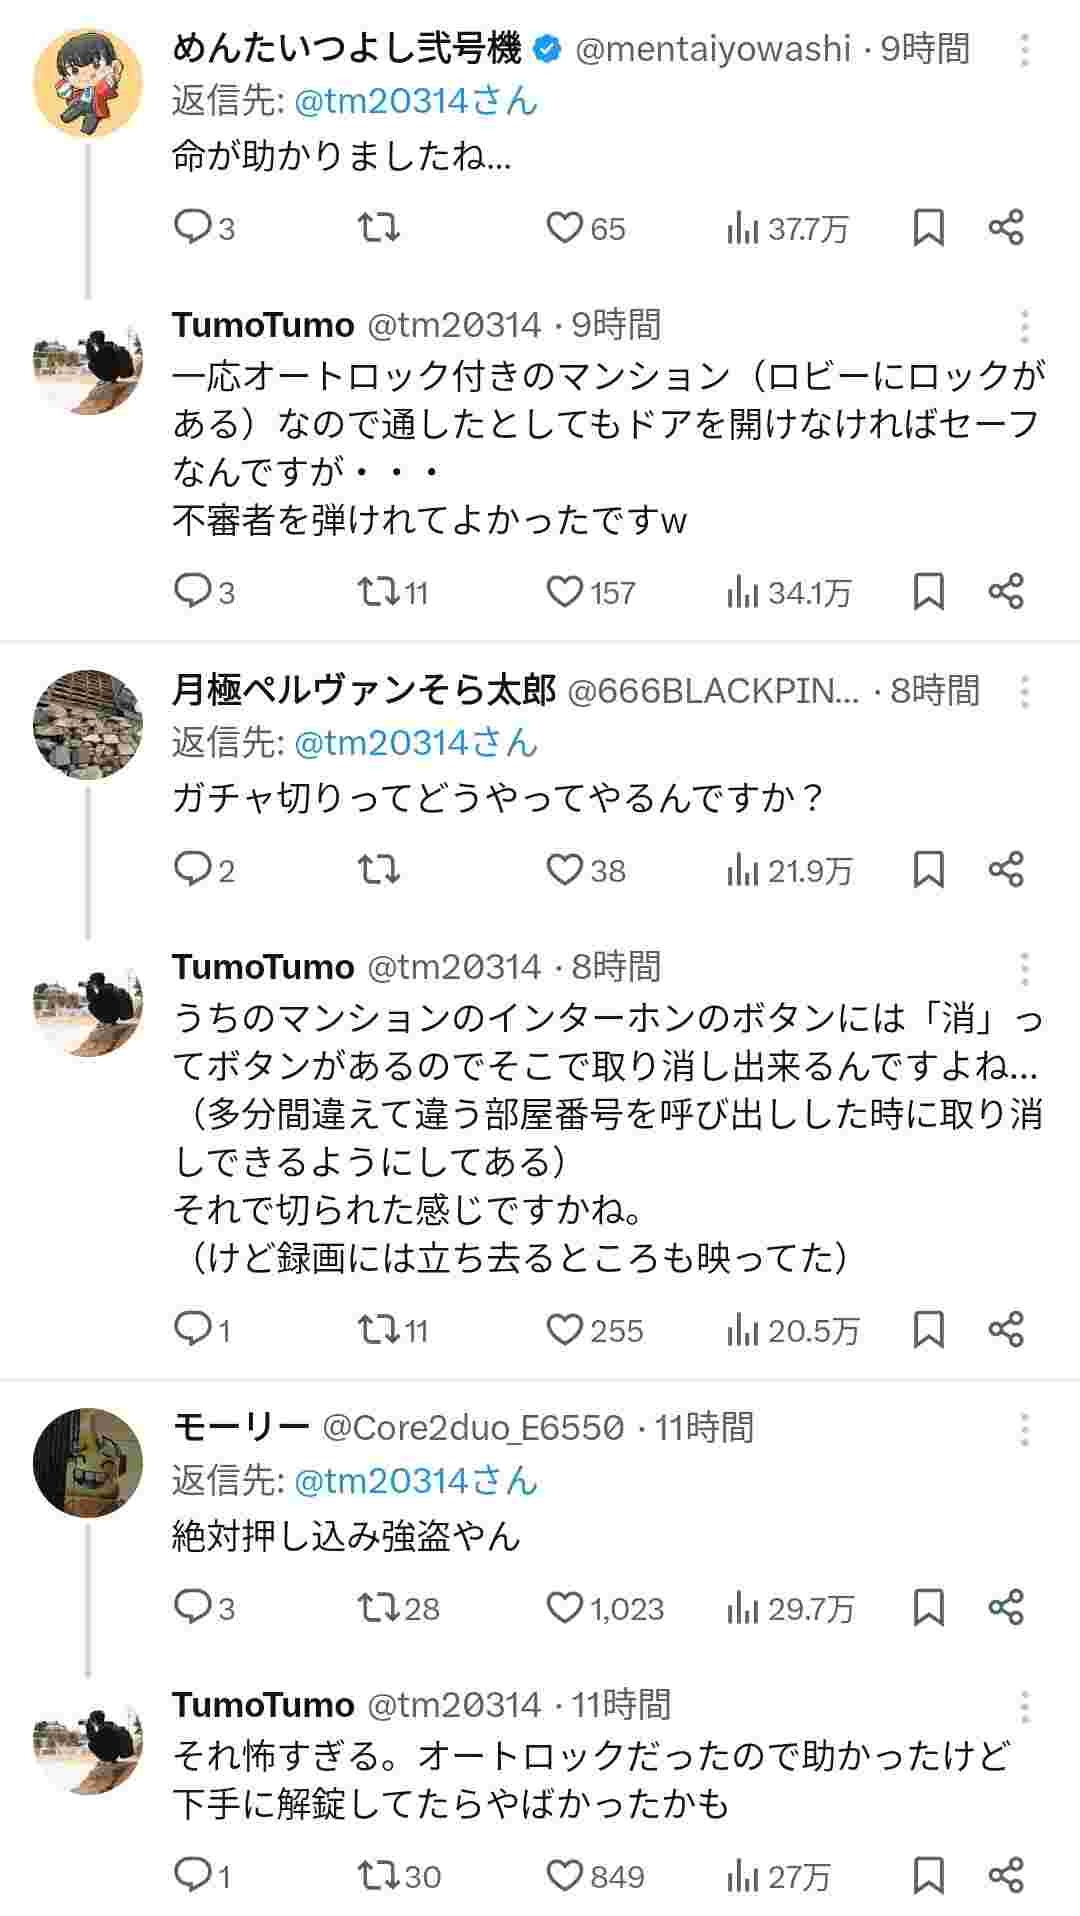View analytics showing 20.5万 views
1080x1916 pixels.
click(792, 1330)
